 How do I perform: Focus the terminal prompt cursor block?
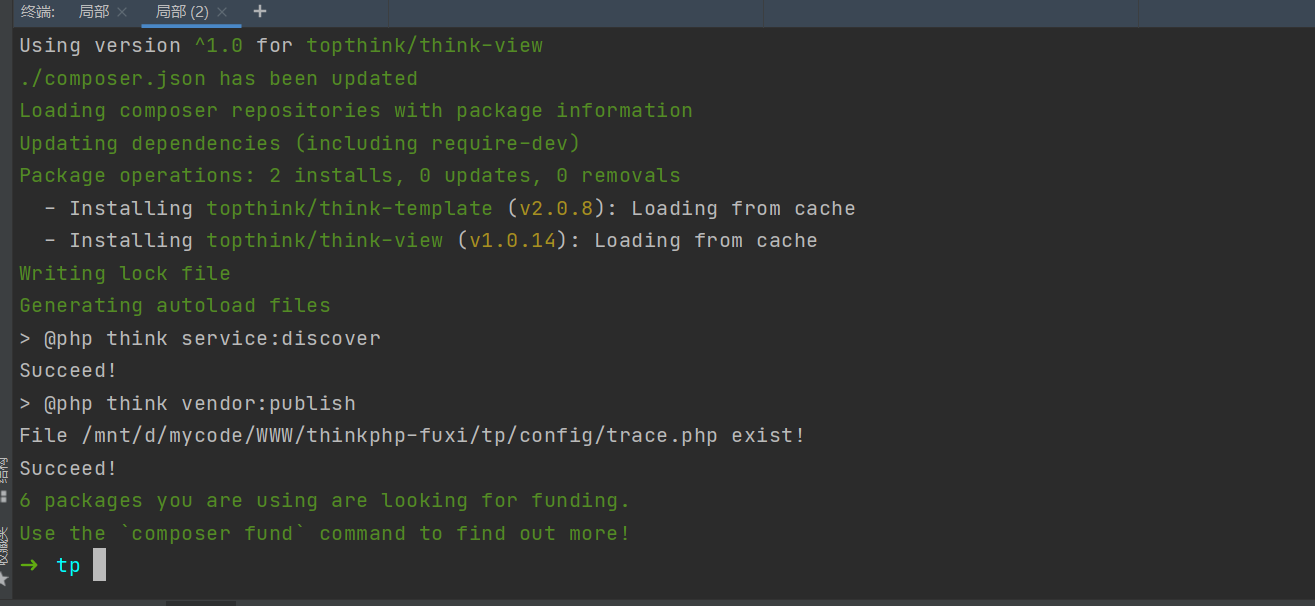point(99,565)
